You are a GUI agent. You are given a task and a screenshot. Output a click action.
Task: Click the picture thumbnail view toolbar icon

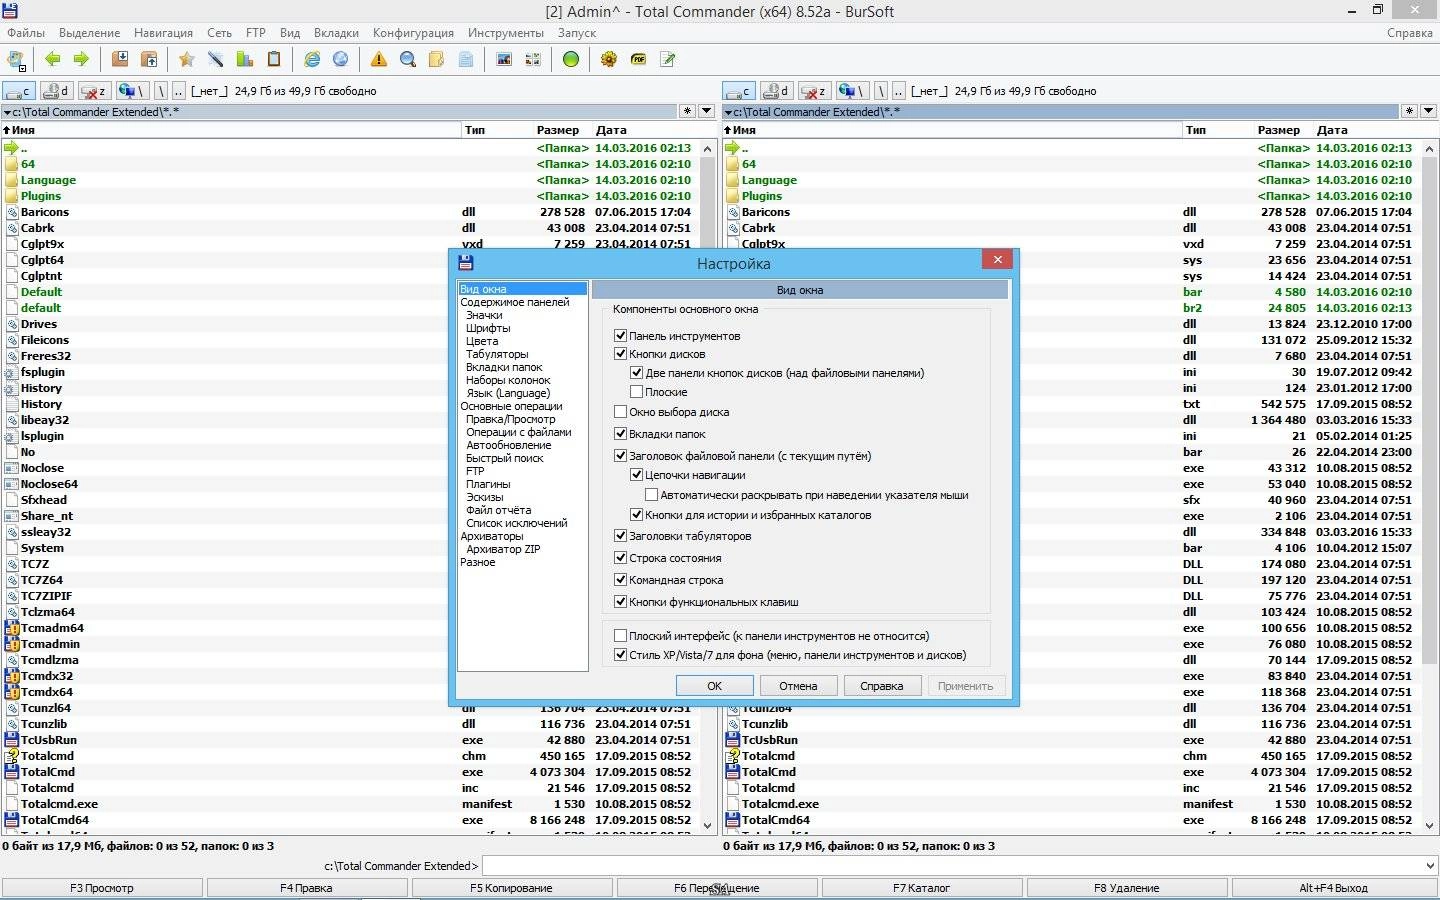pyautogui.click(x=504, y=59)
